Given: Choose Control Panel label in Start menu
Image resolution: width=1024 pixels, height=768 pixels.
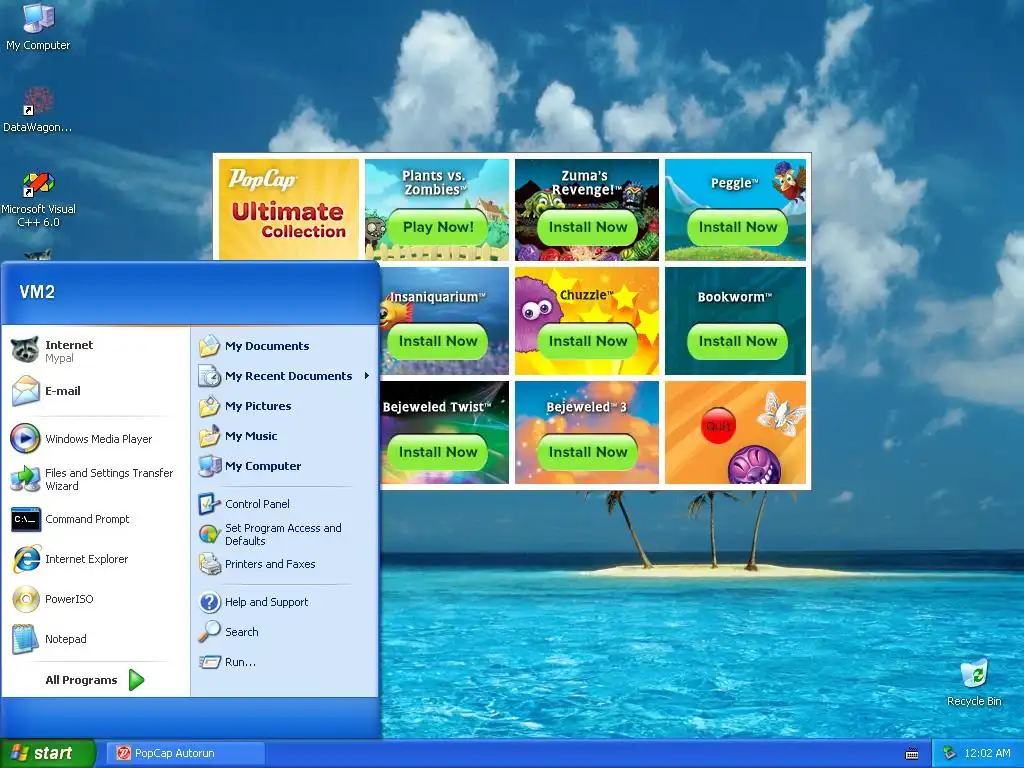Looking at the screenshot, I should [x=257, y=504].
